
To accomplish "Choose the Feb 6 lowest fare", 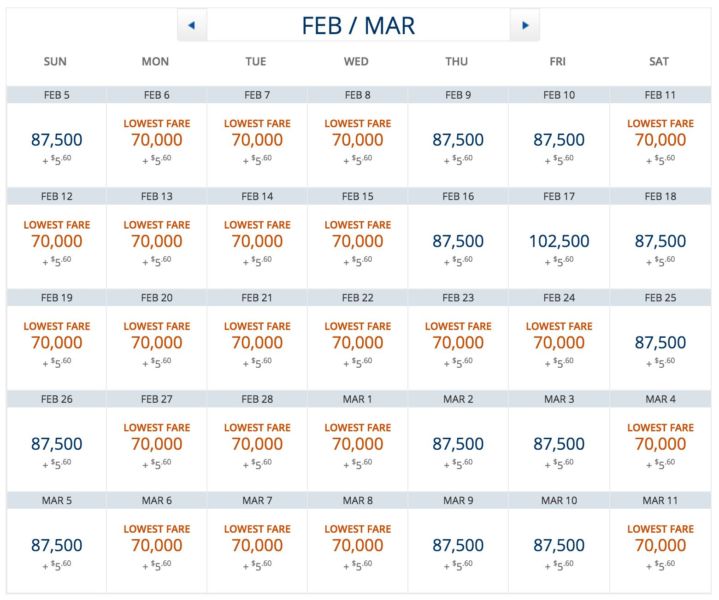I will (156, 141).
